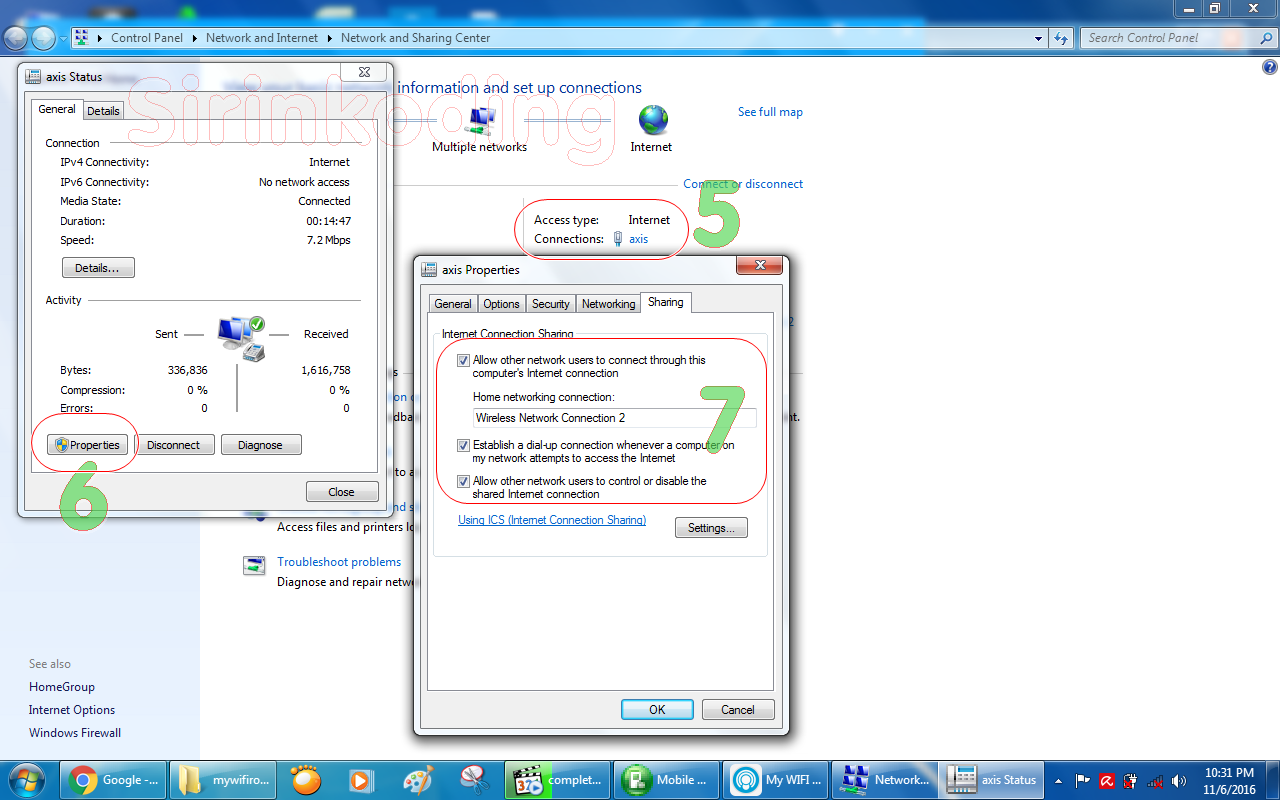Image resolution: width=1280 pixels, height=800 pixels.
Task: Open the Security tab in axis Properties
Action: click(551, 304)
